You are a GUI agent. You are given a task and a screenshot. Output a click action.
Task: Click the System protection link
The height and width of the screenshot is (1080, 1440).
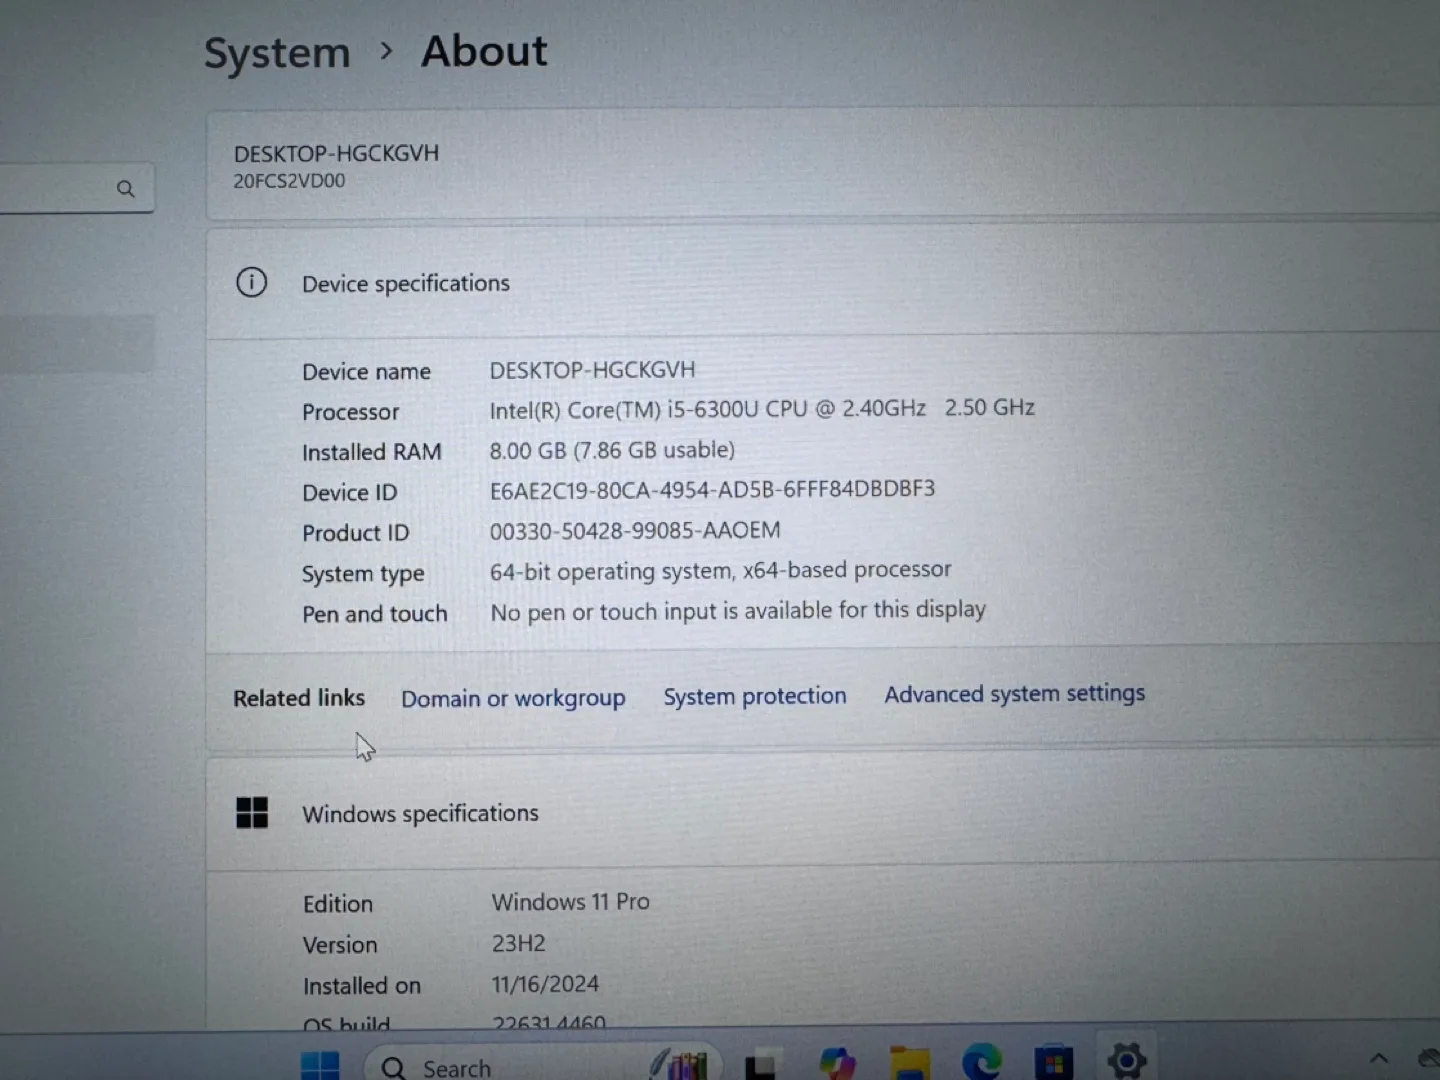coord(755,696)
